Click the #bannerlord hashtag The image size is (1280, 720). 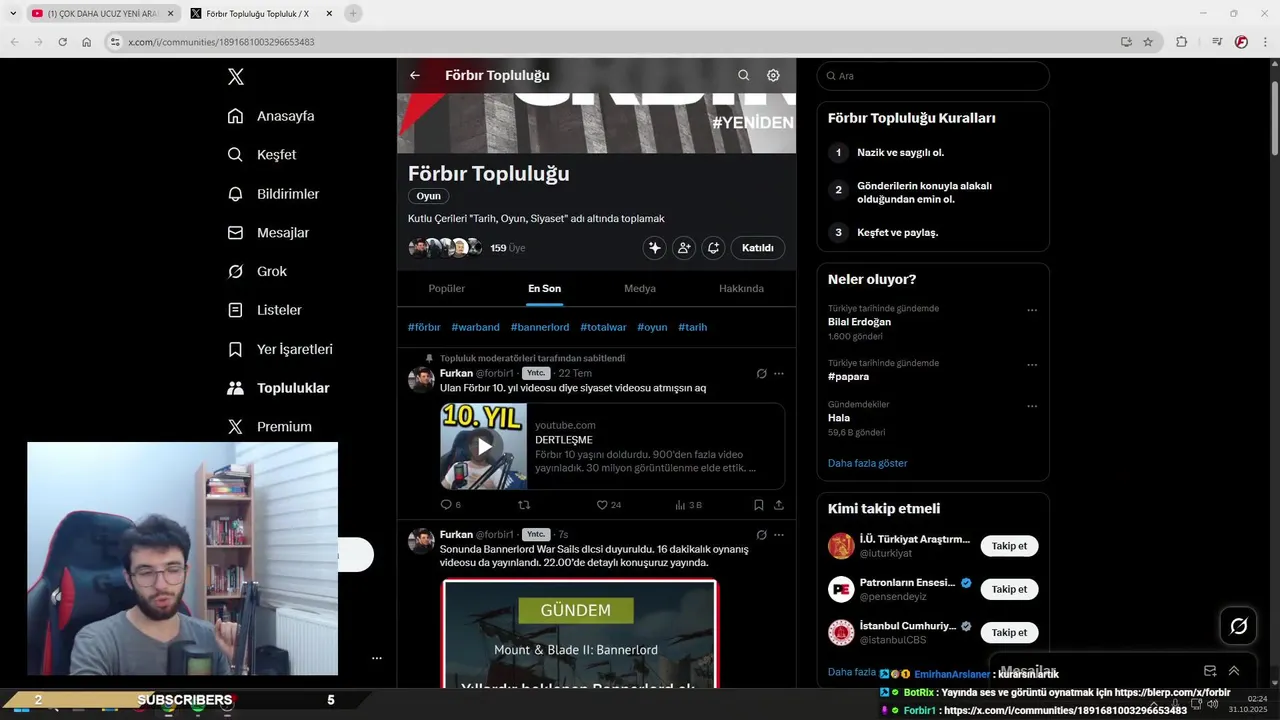540,327
